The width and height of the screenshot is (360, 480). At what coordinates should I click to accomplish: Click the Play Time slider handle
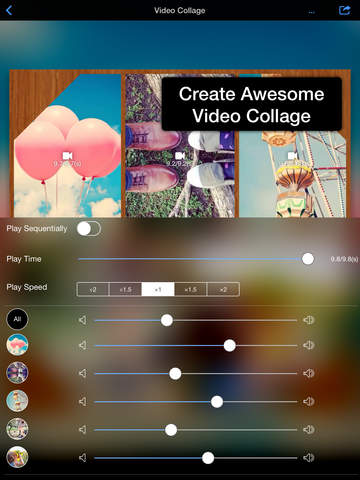tap(308, 259)
